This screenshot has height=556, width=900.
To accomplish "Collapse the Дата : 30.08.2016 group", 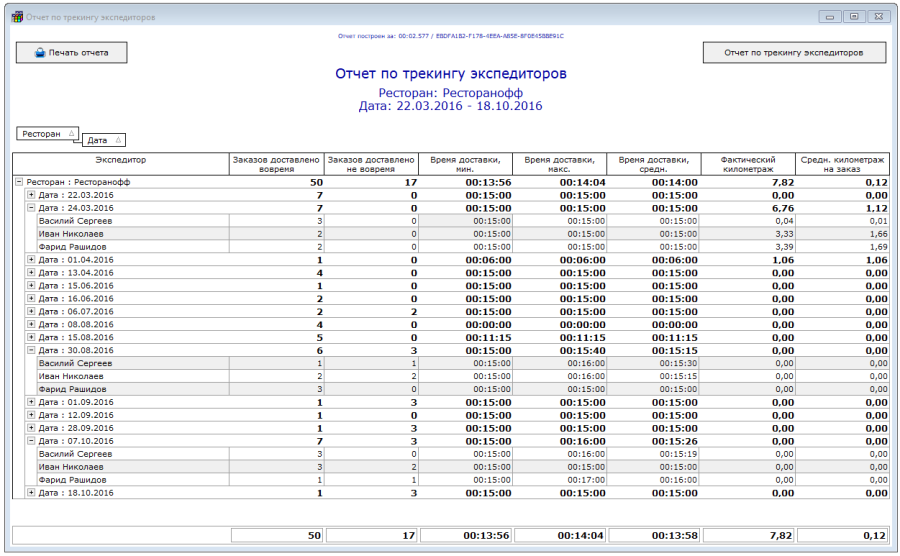I will click(x=30, y=351).
